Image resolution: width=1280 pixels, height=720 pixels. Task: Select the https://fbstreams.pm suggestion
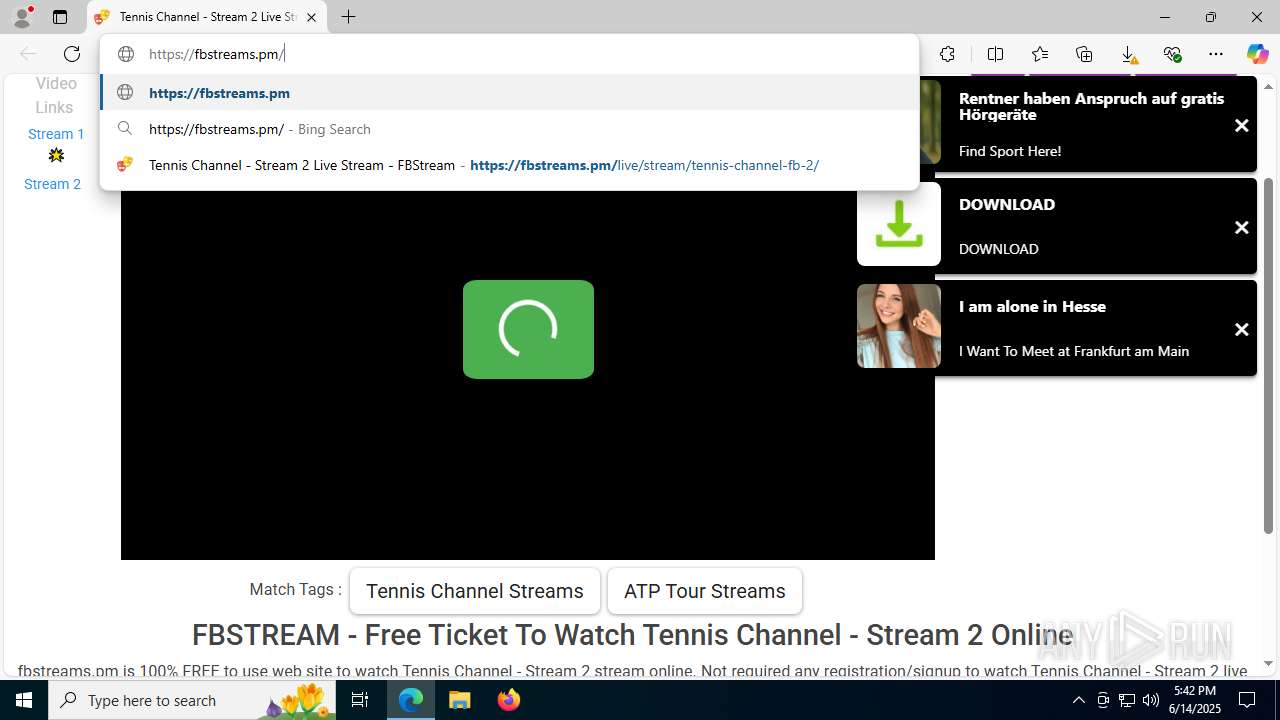(x=509, y=93)
